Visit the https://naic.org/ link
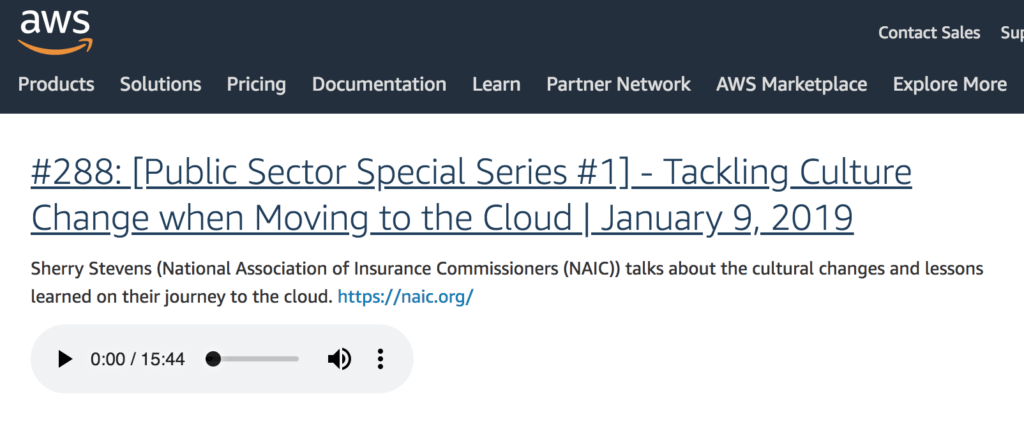The height and width of the screenshot is (424, 1024). 405,297
